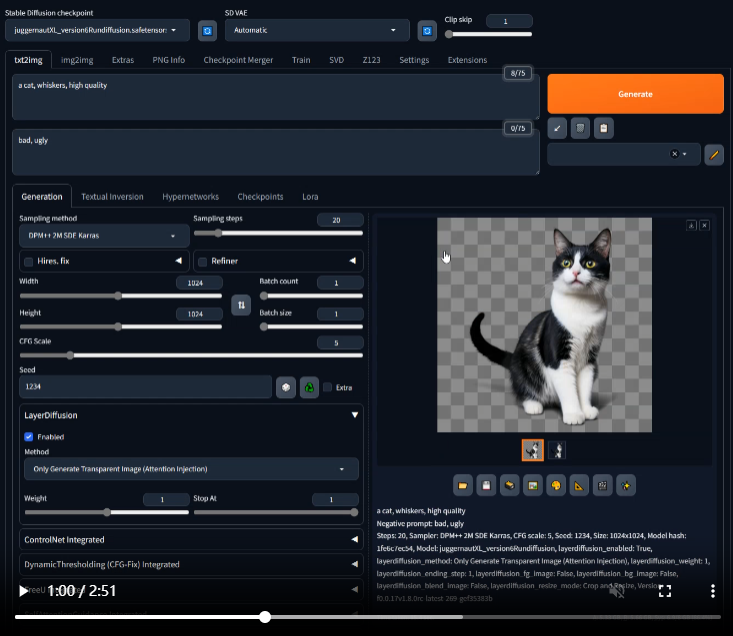Open the output images folder icon
The height and width of the screenshot is (636, 733).
[x=463, y=486]
